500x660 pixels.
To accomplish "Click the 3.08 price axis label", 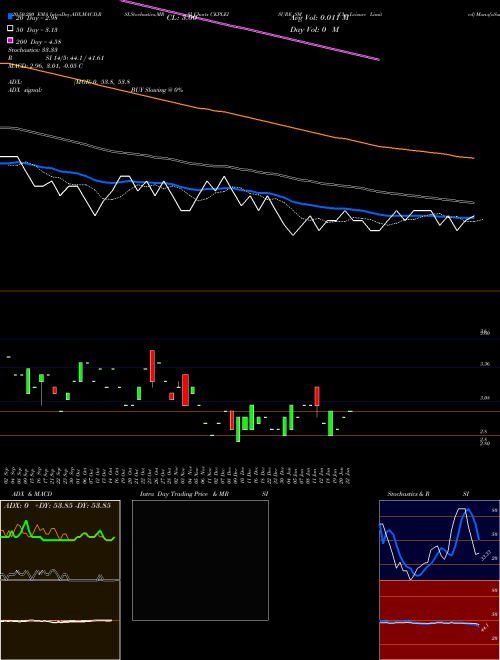I will click(x=485, y=398).
